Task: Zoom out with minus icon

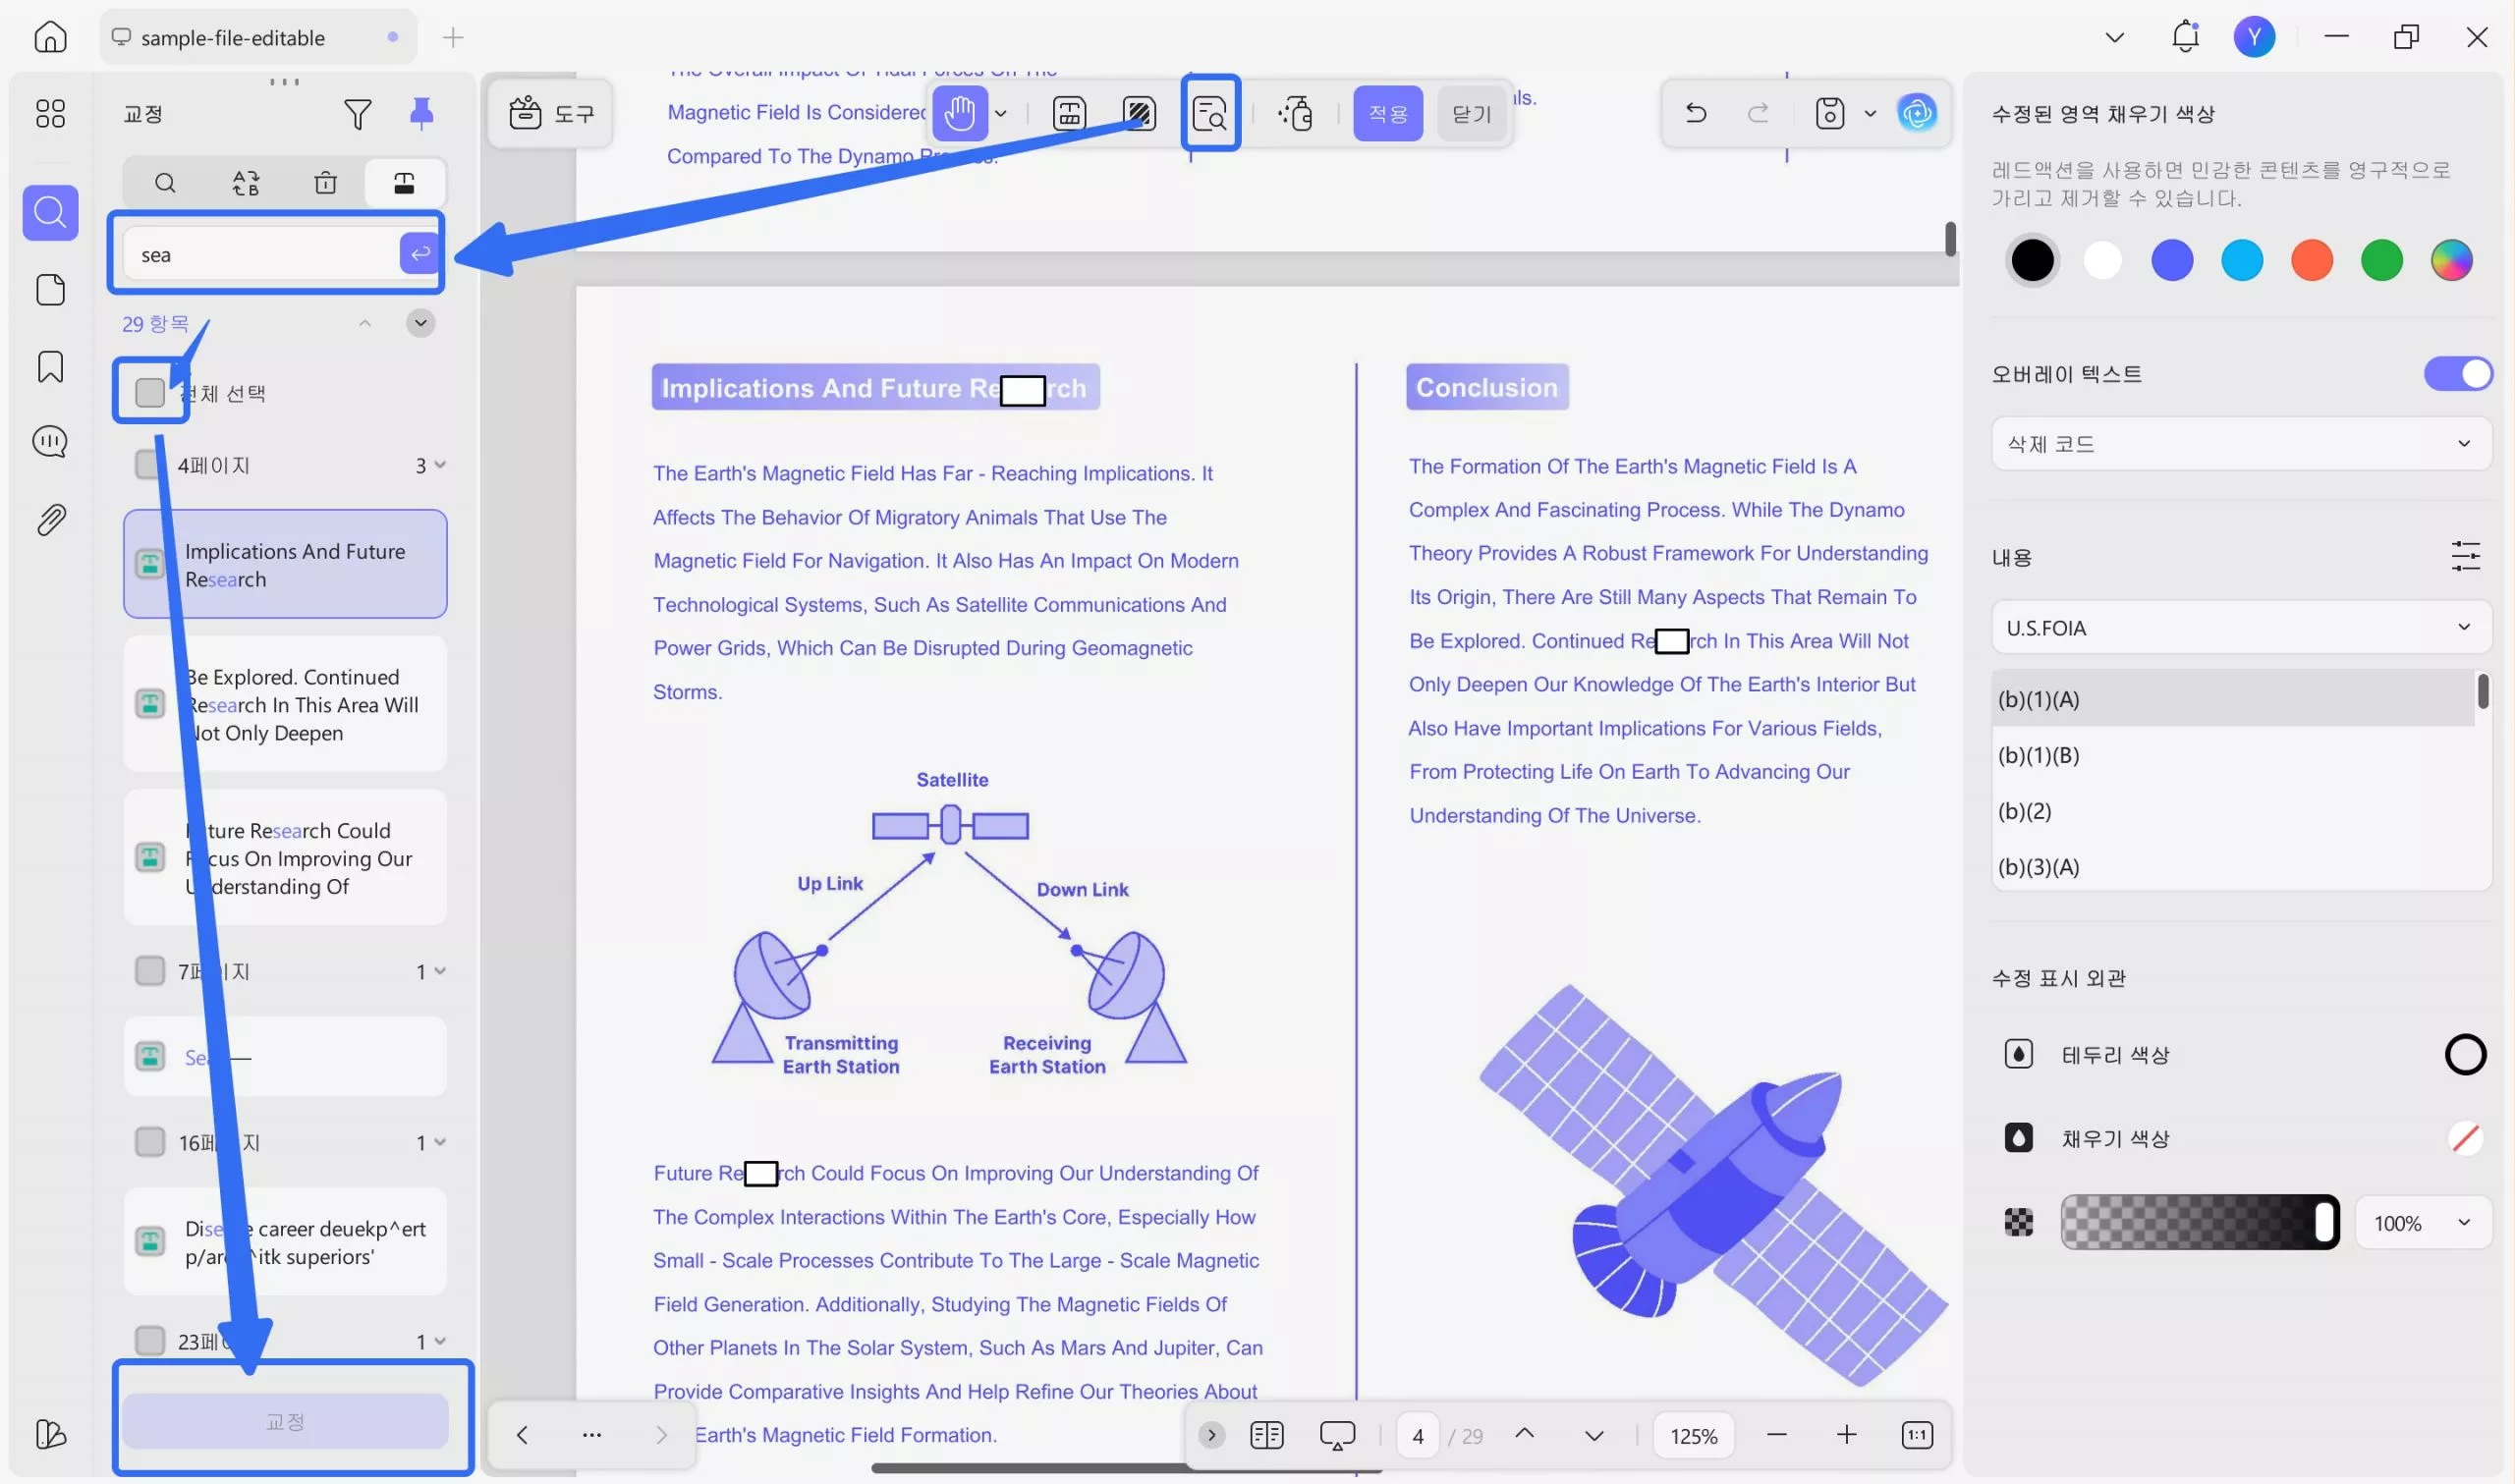Action: [x=1776, y=1435]
